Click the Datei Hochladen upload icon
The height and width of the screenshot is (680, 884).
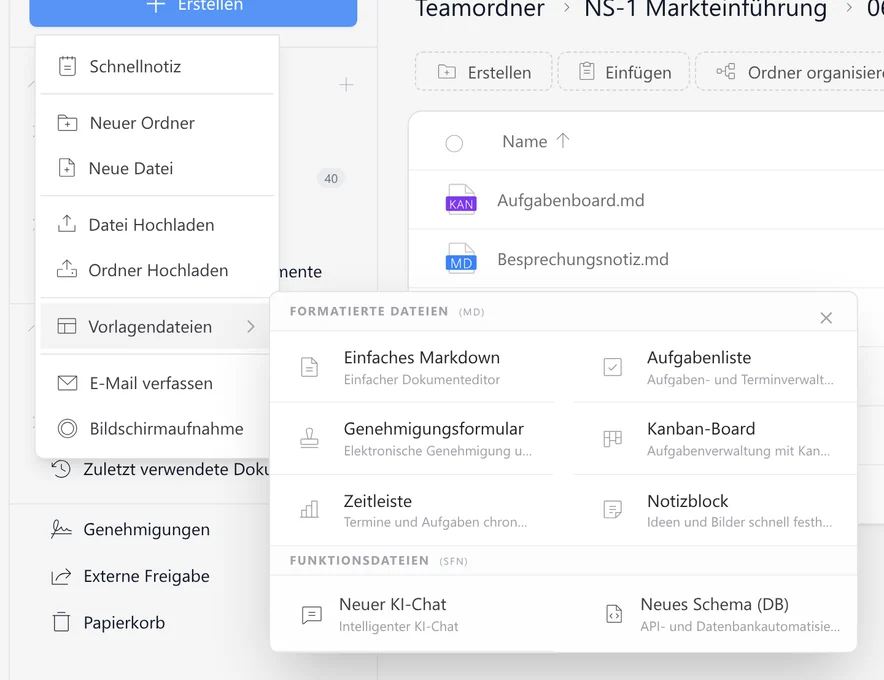click(67, 224)
